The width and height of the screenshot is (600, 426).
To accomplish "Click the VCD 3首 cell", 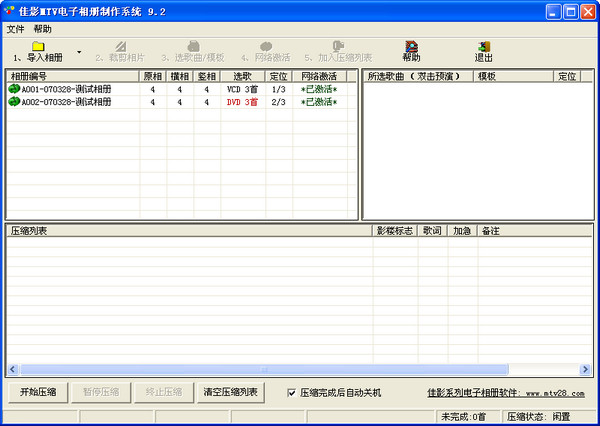I will (x=243, y=90).
